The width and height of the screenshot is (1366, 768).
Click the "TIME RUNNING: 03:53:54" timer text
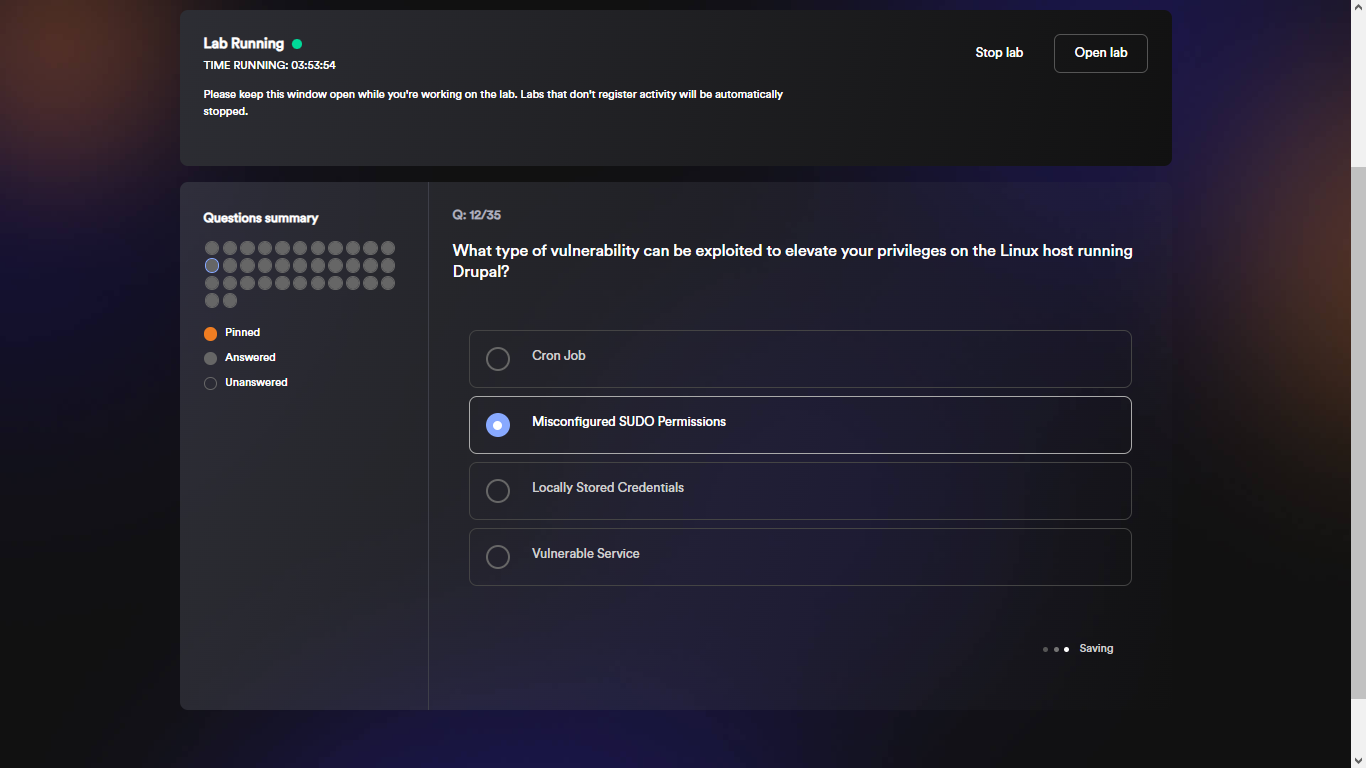269,65
